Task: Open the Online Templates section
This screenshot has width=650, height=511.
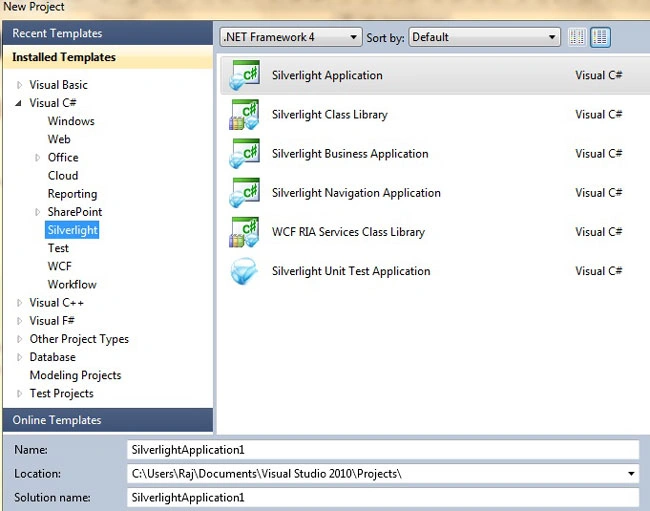Action: 108,420
